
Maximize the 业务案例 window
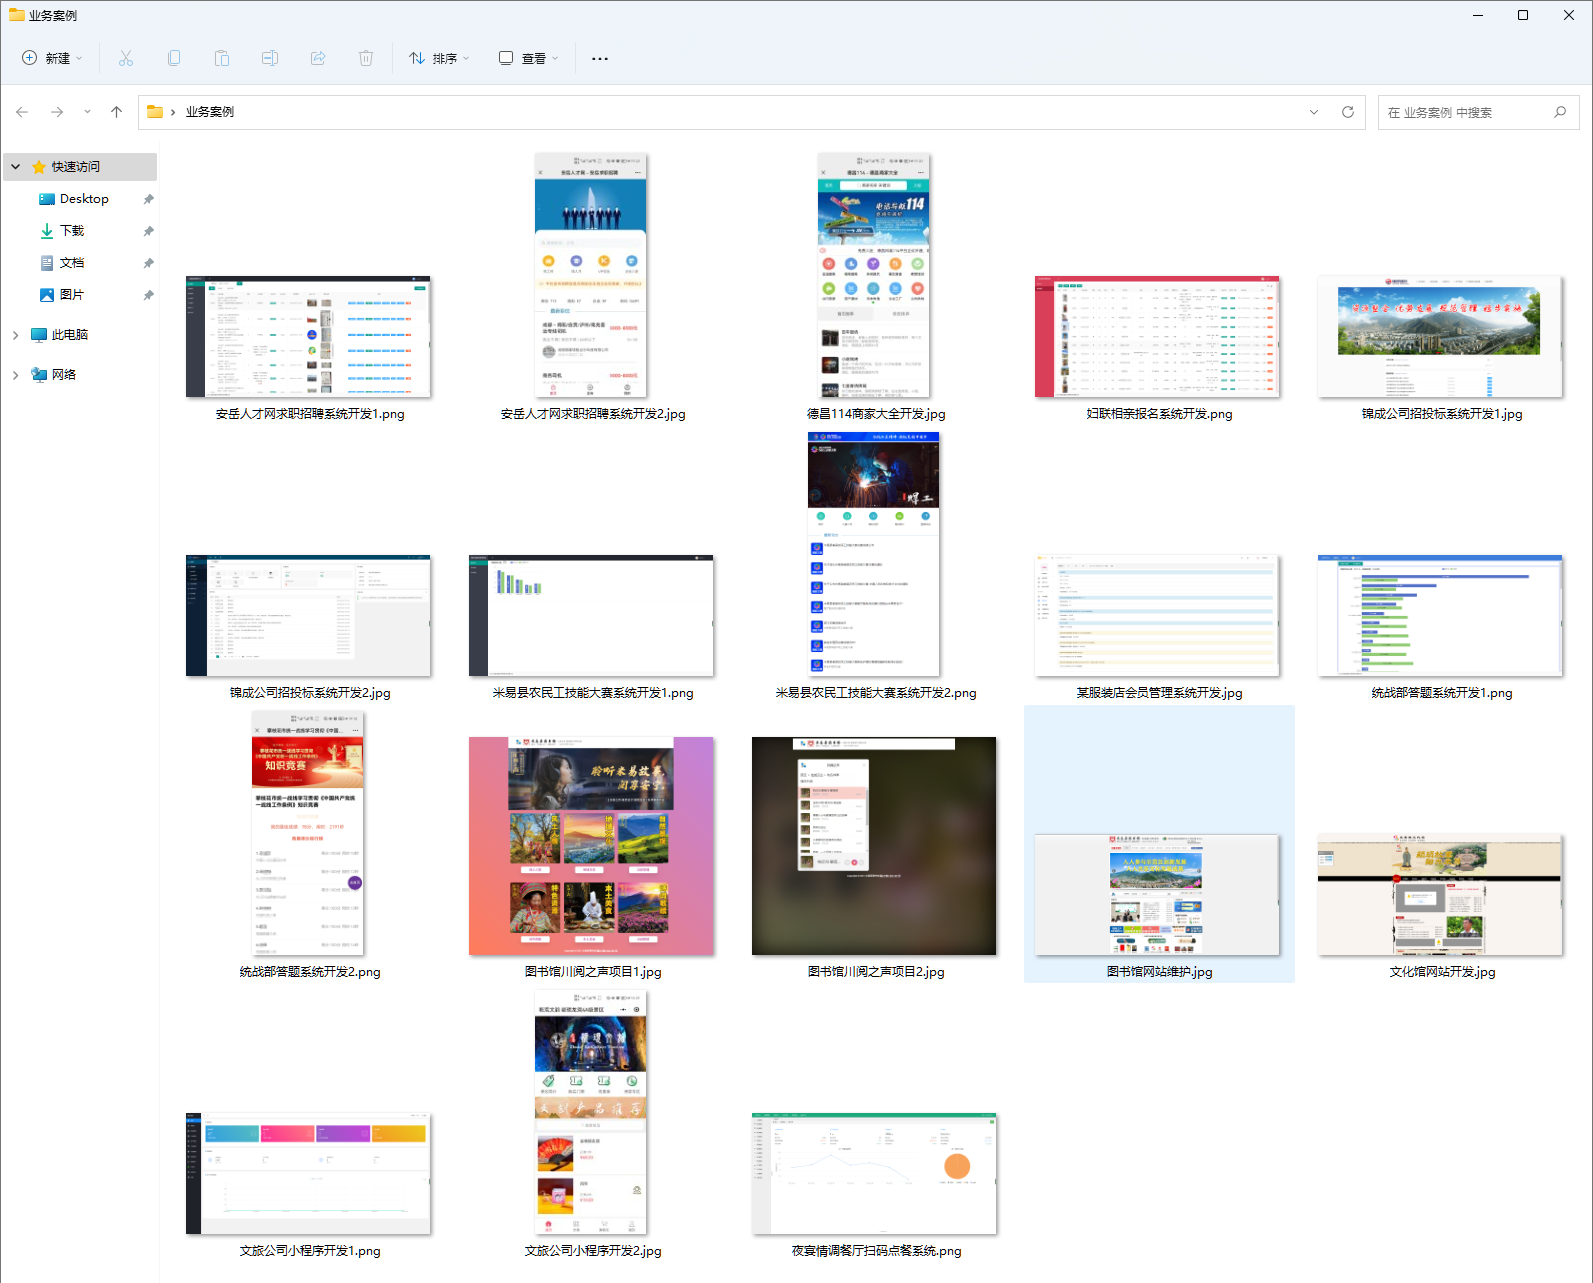pos(1523,15)
